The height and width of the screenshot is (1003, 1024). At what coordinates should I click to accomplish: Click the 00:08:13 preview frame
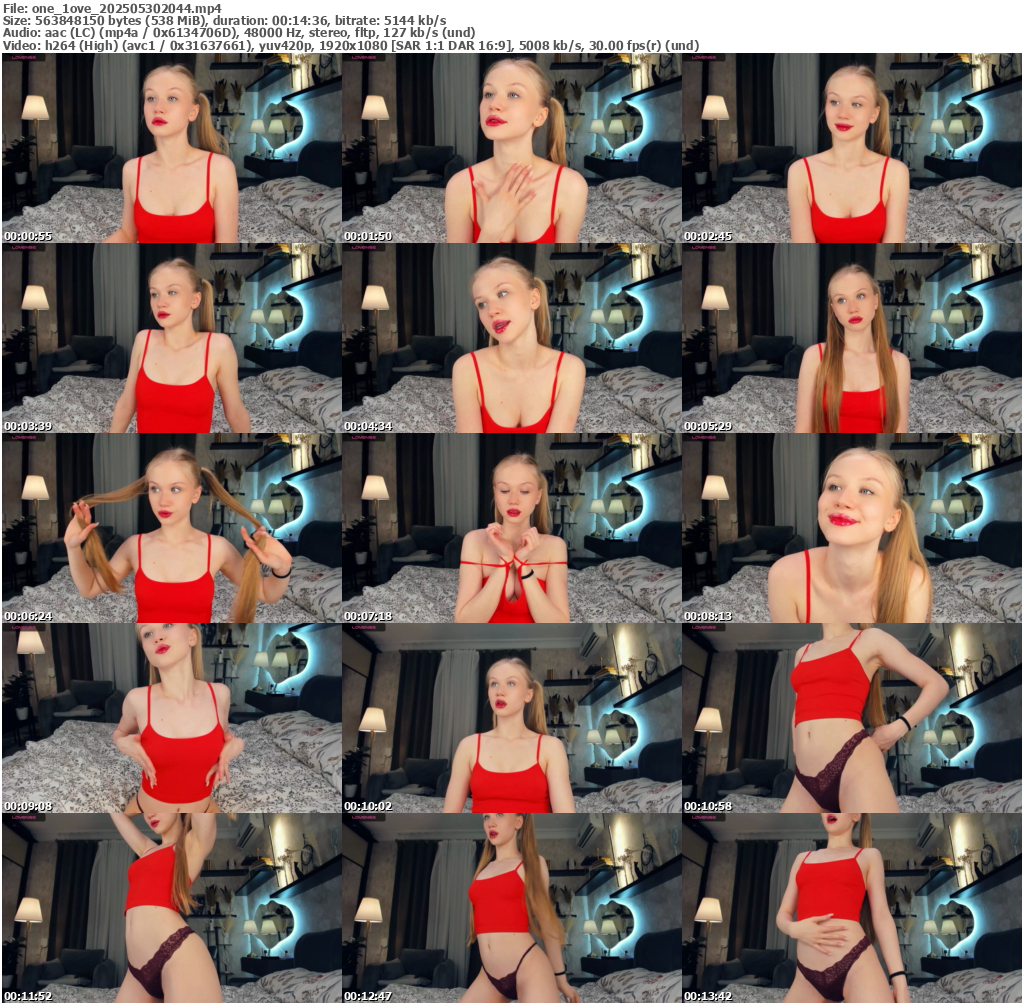pos(852,528)
